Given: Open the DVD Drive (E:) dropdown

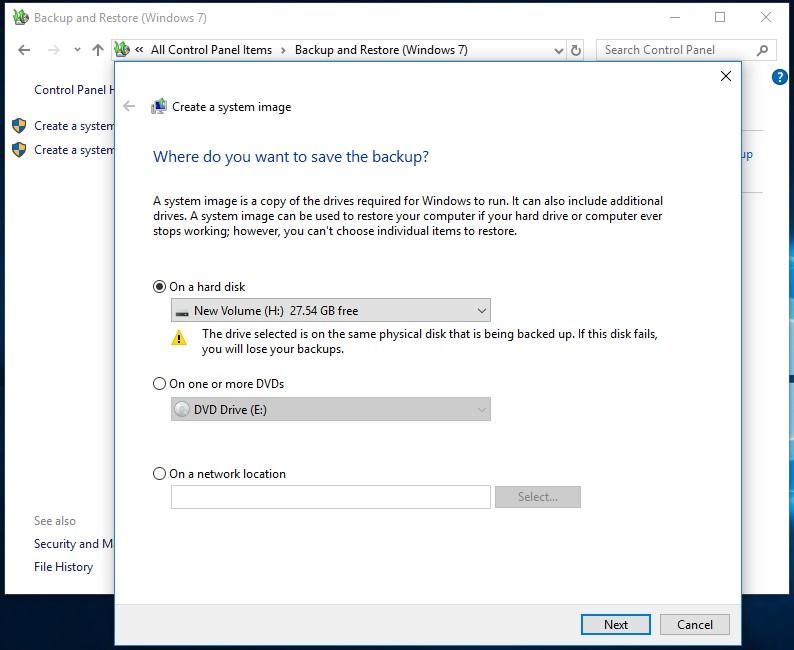Looking at the screenshot, I should pyautogui.click(x=331, y=409).
